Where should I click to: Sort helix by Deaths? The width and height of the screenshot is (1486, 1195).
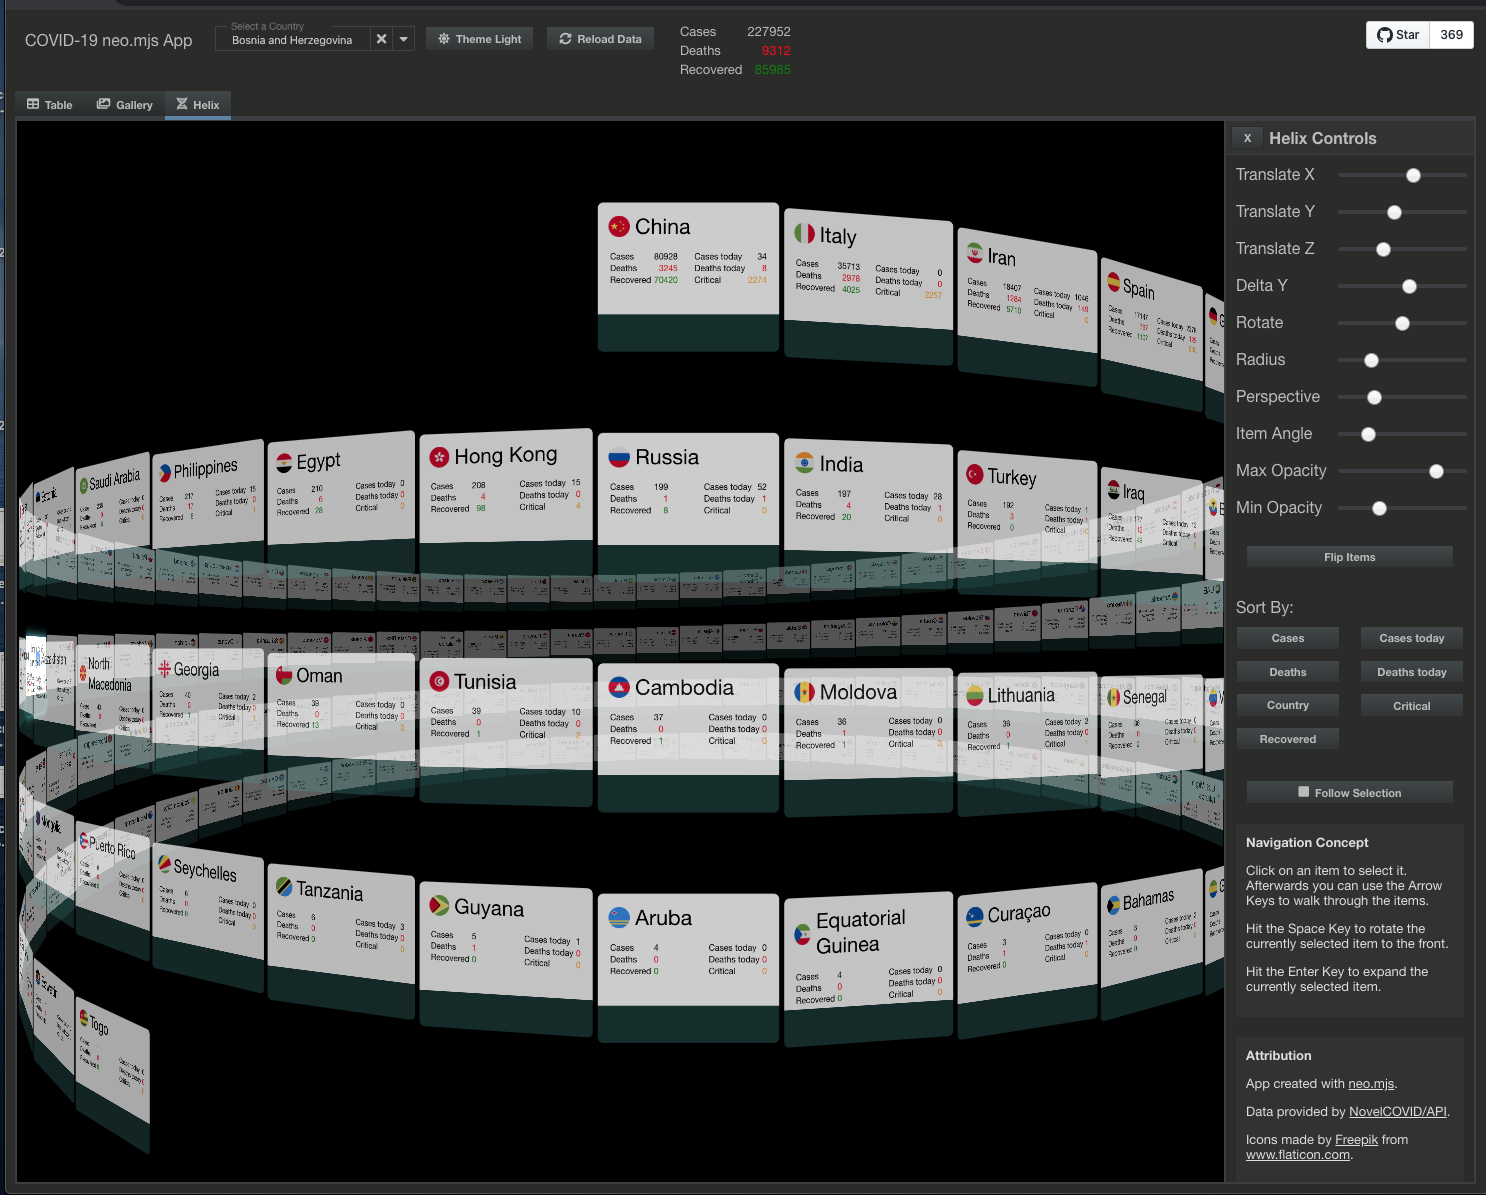click(1288, 672)
